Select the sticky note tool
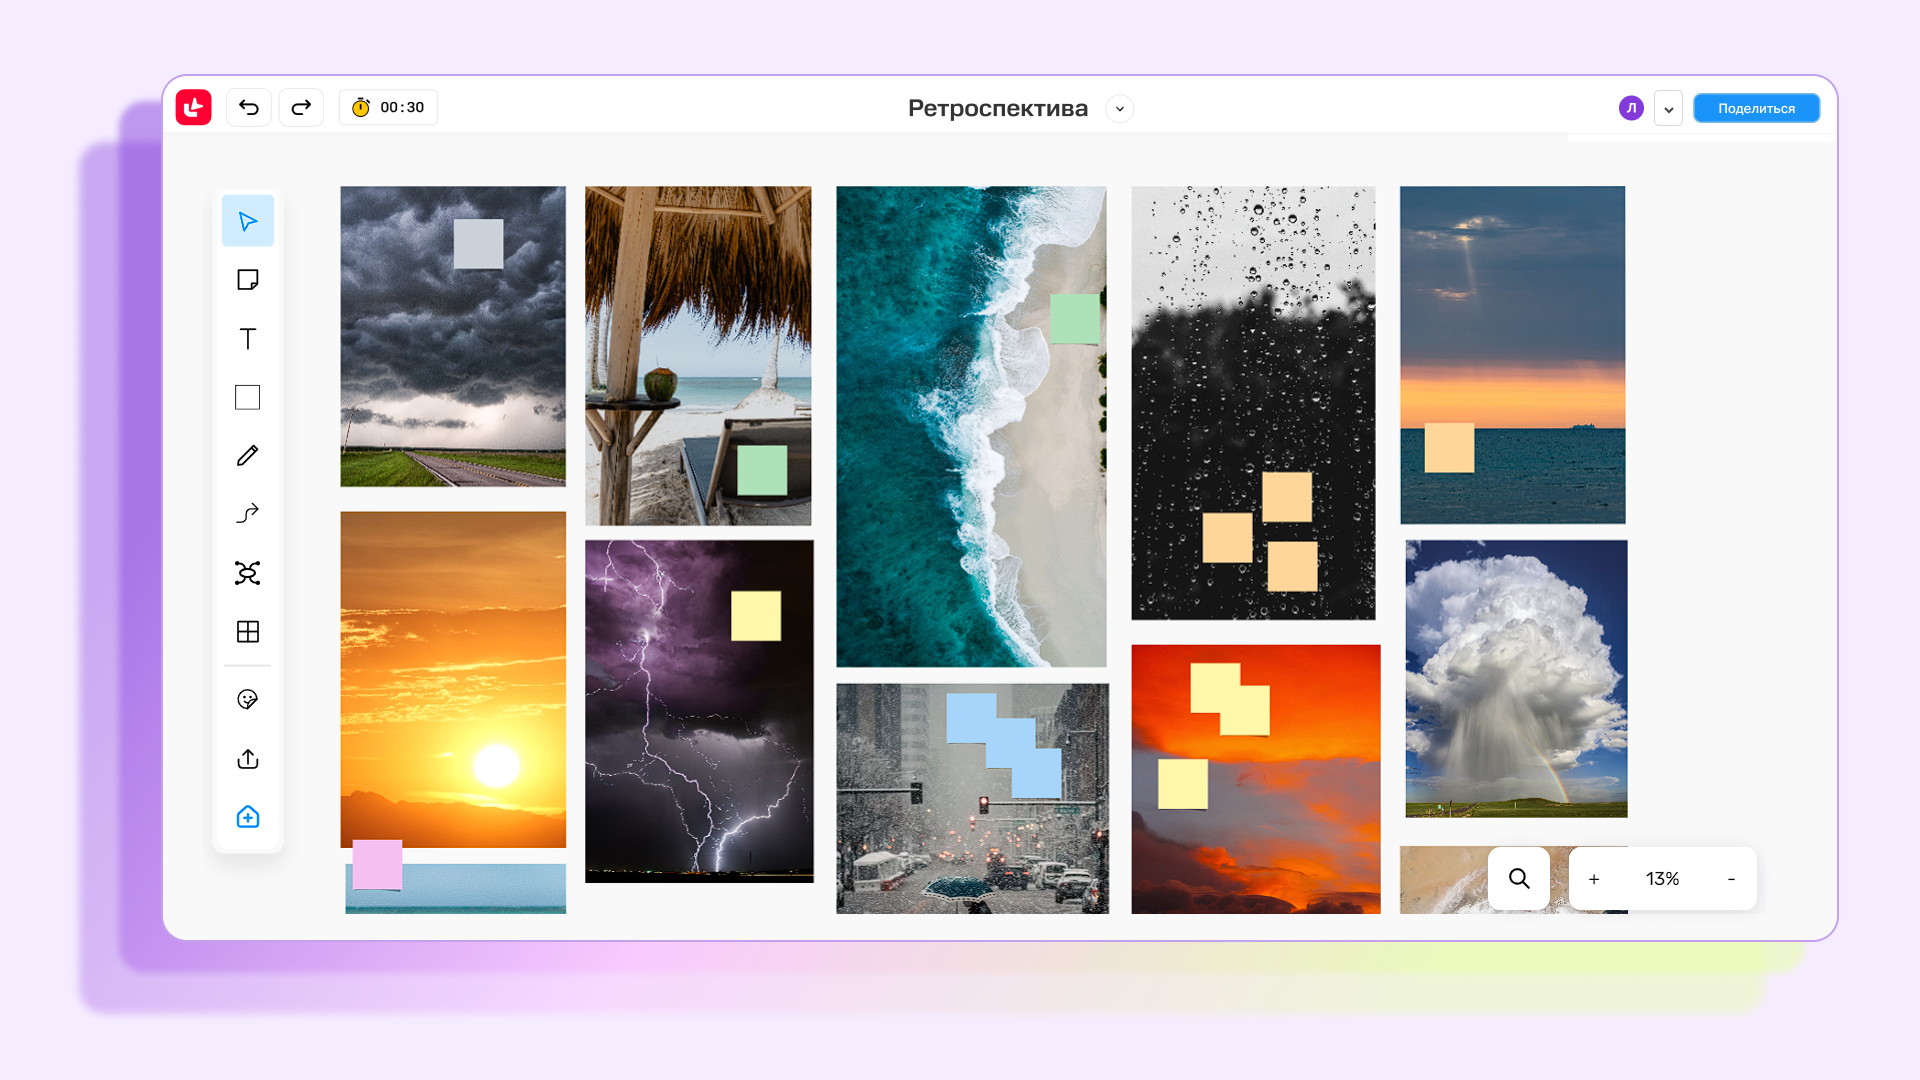Viewport: 1920px width, 1080px height. tap(247, 280)
